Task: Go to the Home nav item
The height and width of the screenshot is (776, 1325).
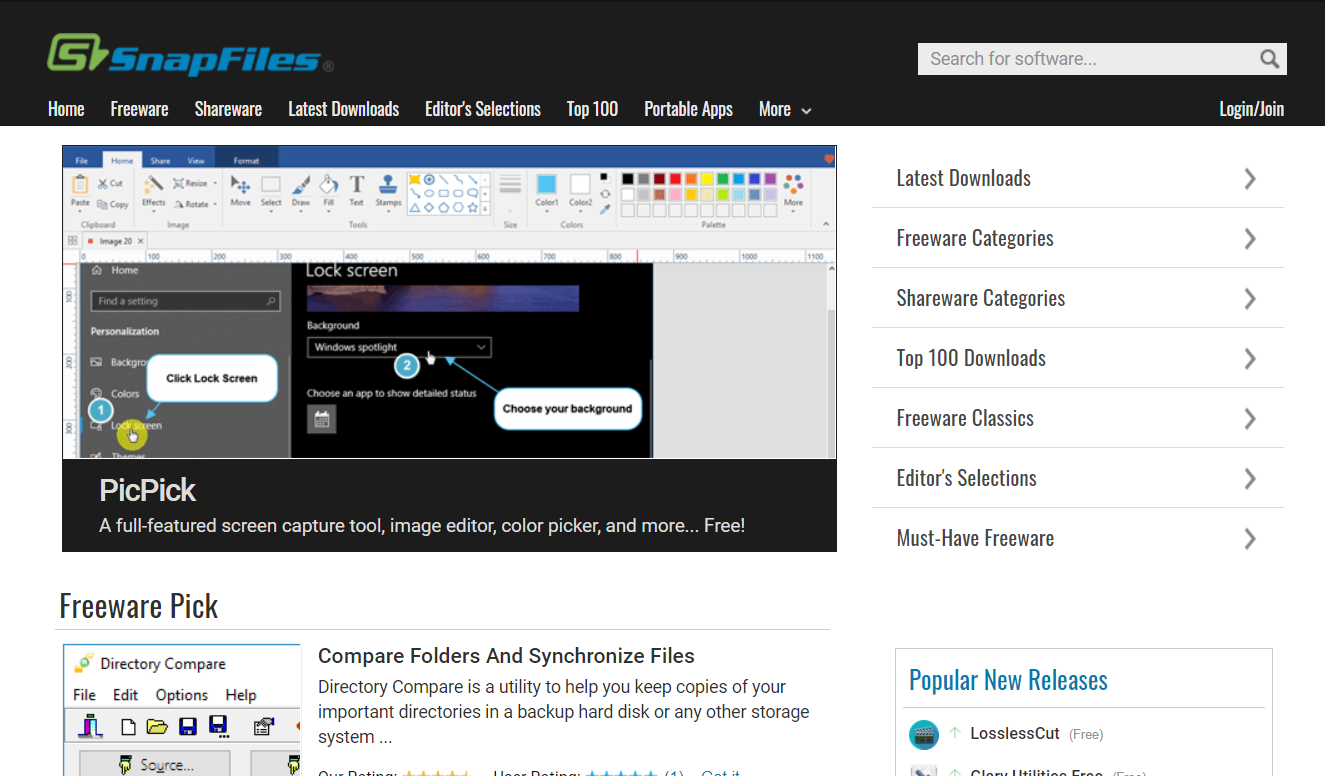Action: click(66, 109)
